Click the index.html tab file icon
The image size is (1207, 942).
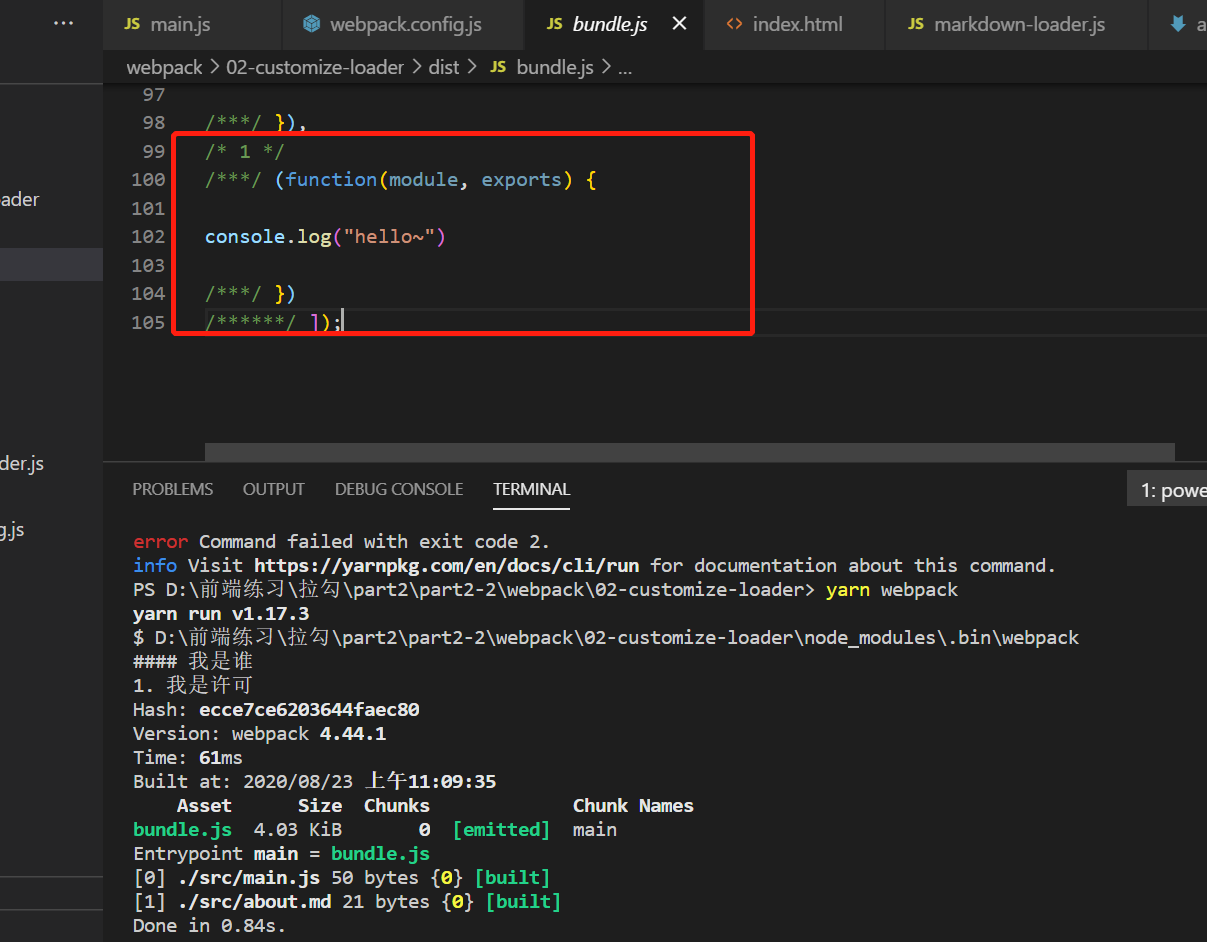click(734, 24)
